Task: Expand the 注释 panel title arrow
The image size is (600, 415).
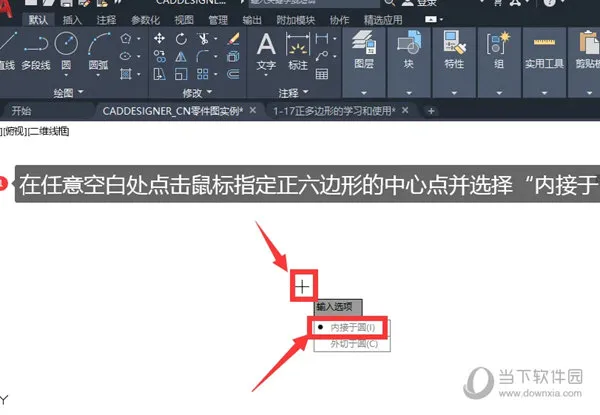Action: pyautogui.click(x=305, y=92)
